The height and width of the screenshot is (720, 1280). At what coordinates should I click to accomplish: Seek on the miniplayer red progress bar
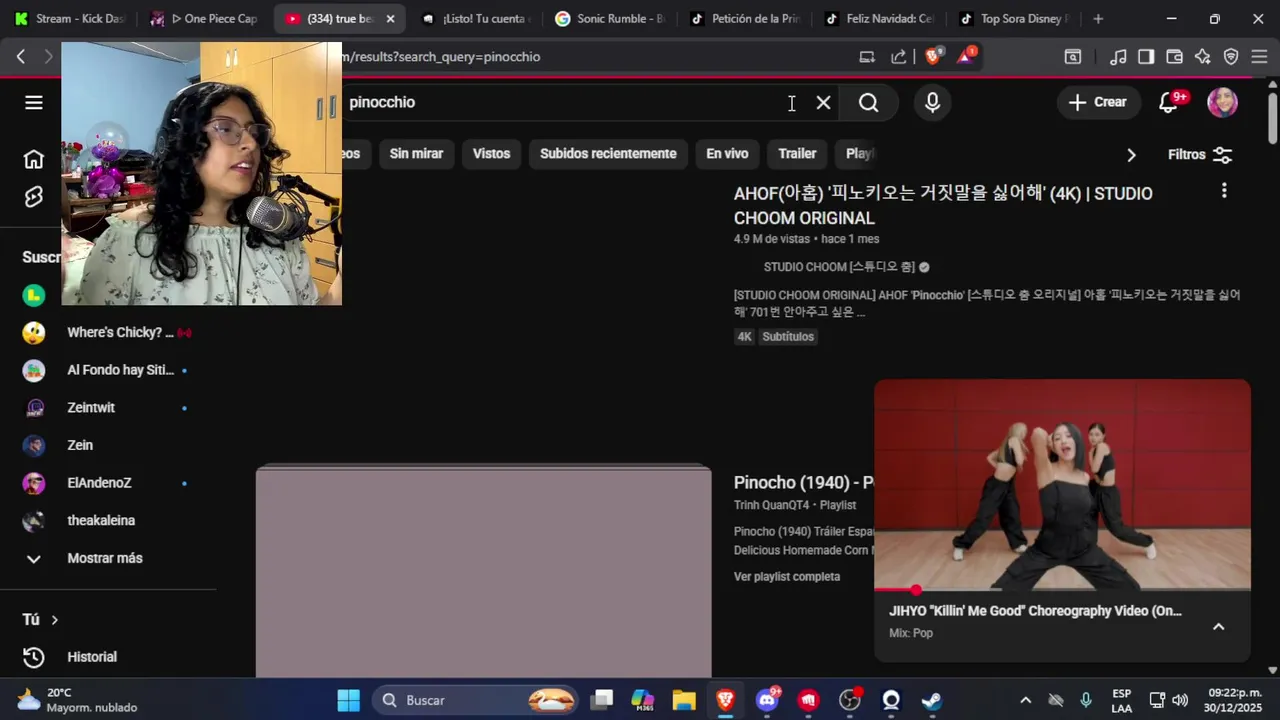point(1062,590)
